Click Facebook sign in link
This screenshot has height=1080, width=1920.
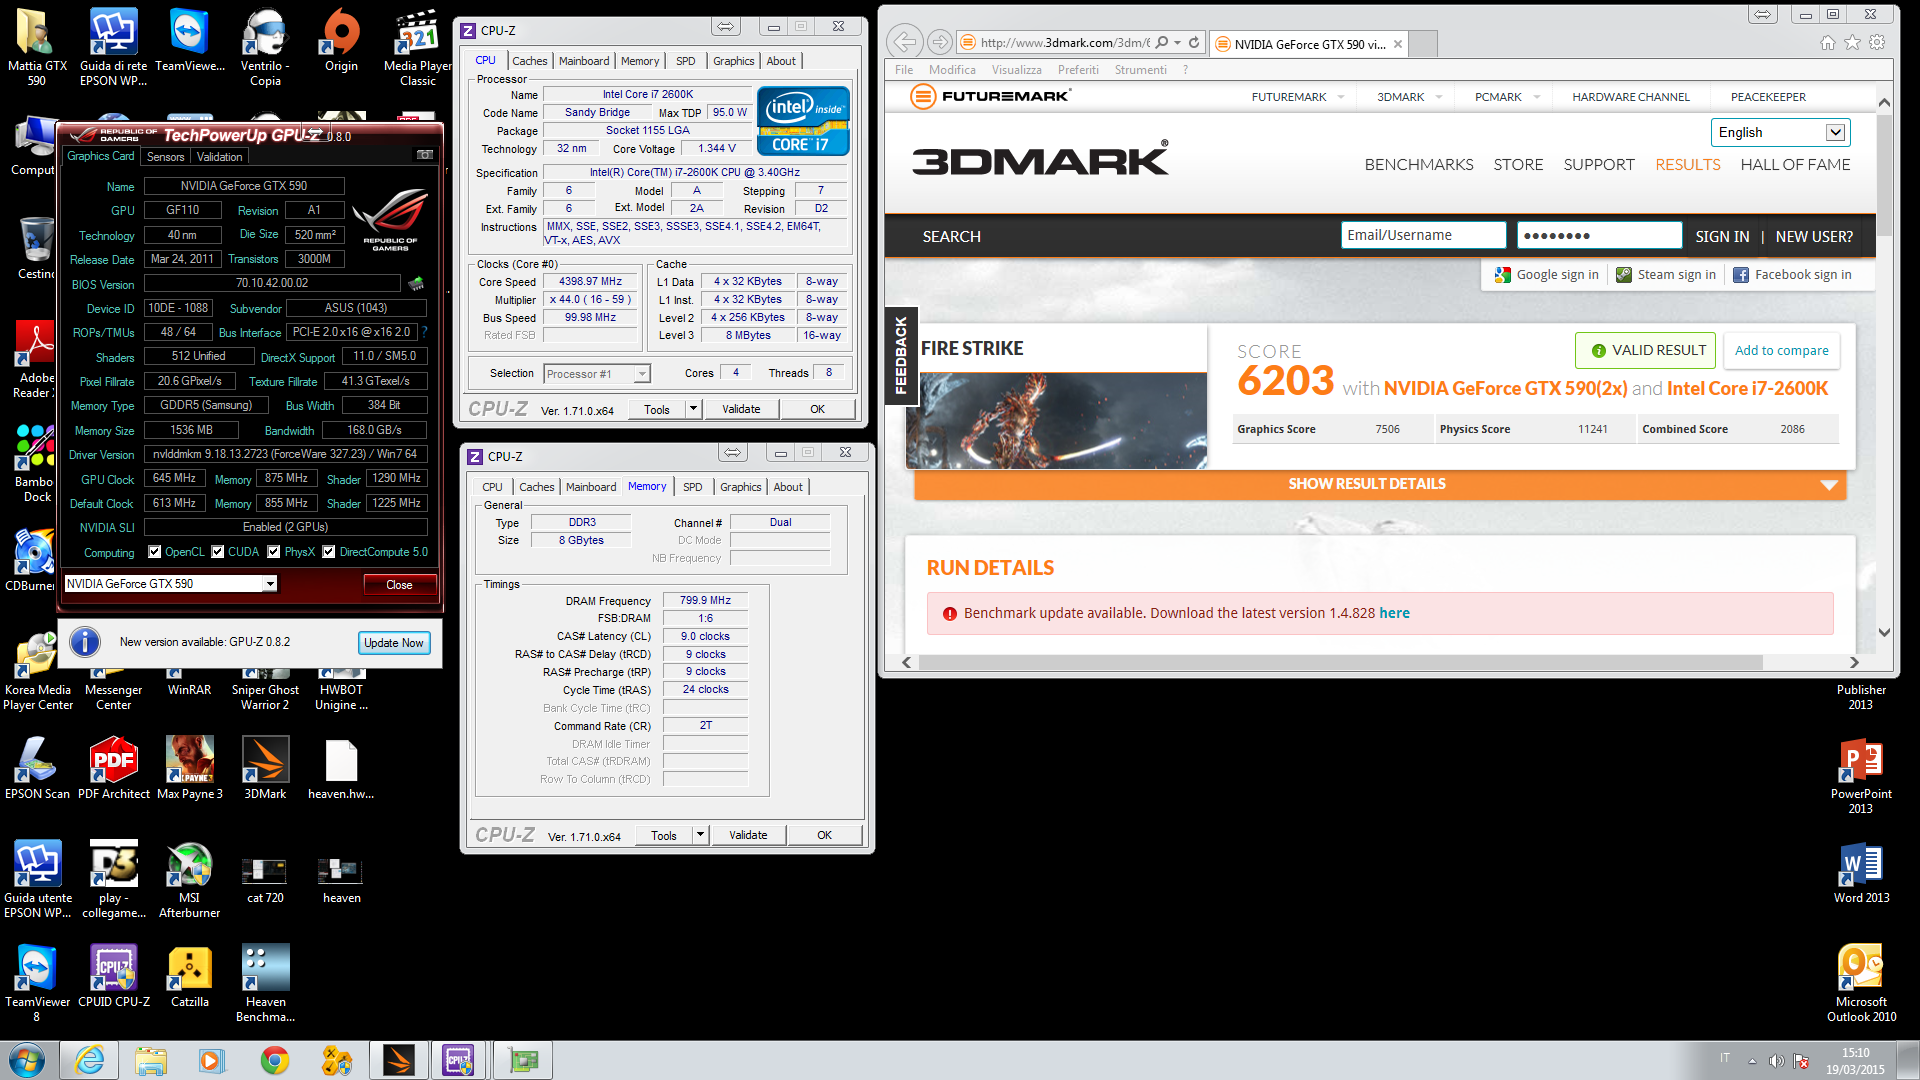coord(1792,275)
